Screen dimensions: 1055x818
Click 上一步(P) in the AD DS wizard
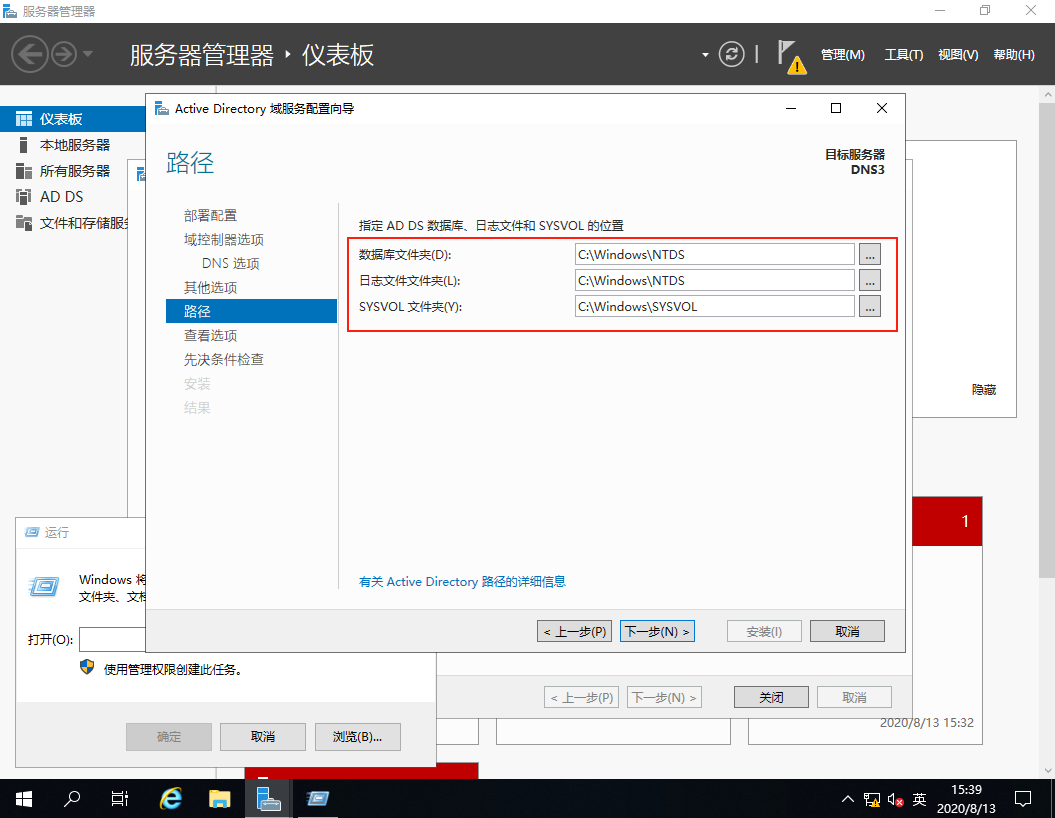575,631
